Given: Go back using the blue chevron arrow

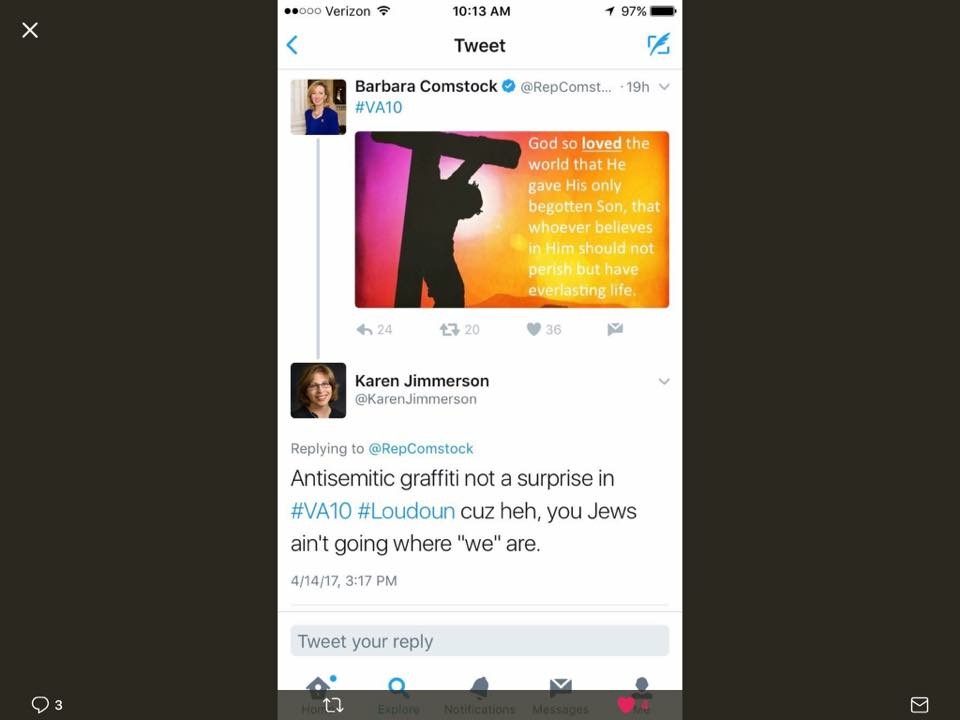Looking at the screenshot, I should (292, 45).
